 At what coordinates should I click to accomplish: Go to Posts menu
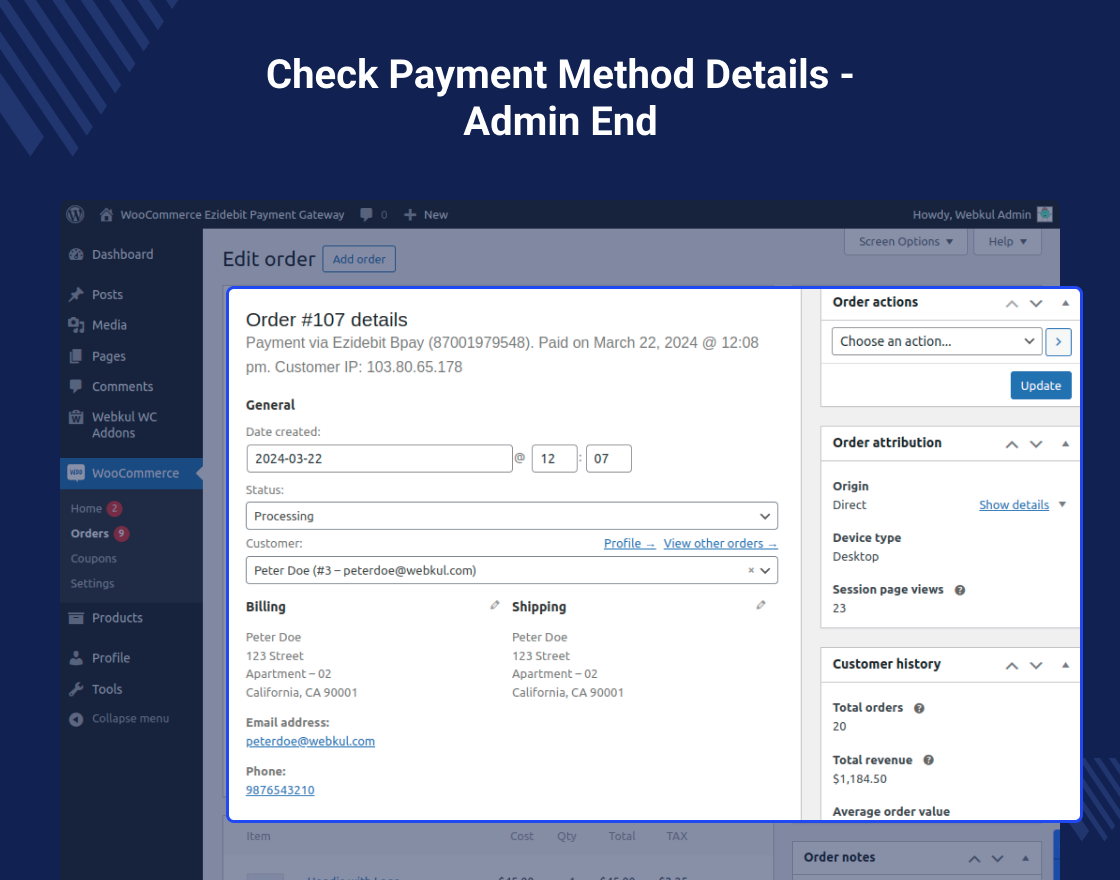tap(107, 294)
